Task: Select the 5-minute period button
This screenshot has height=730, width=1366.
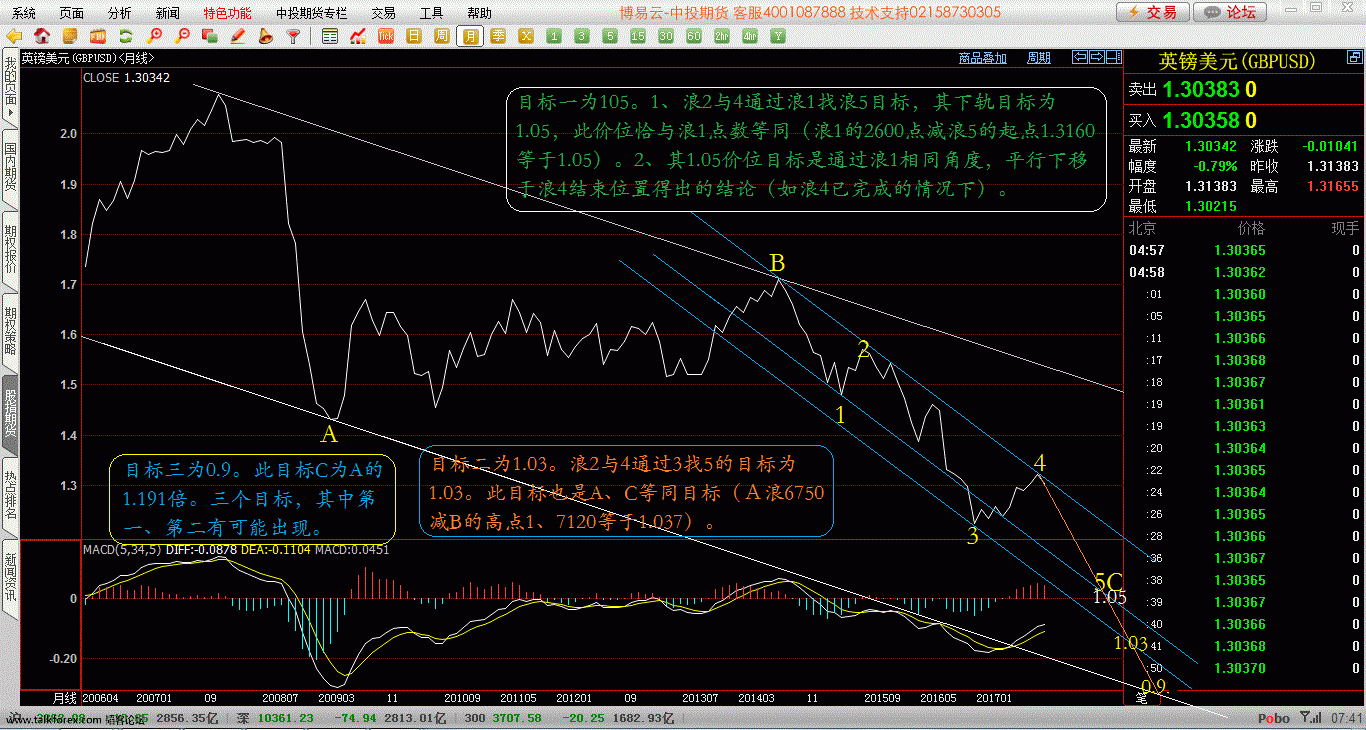Action: pyautogui.click(x=610, y=36)
